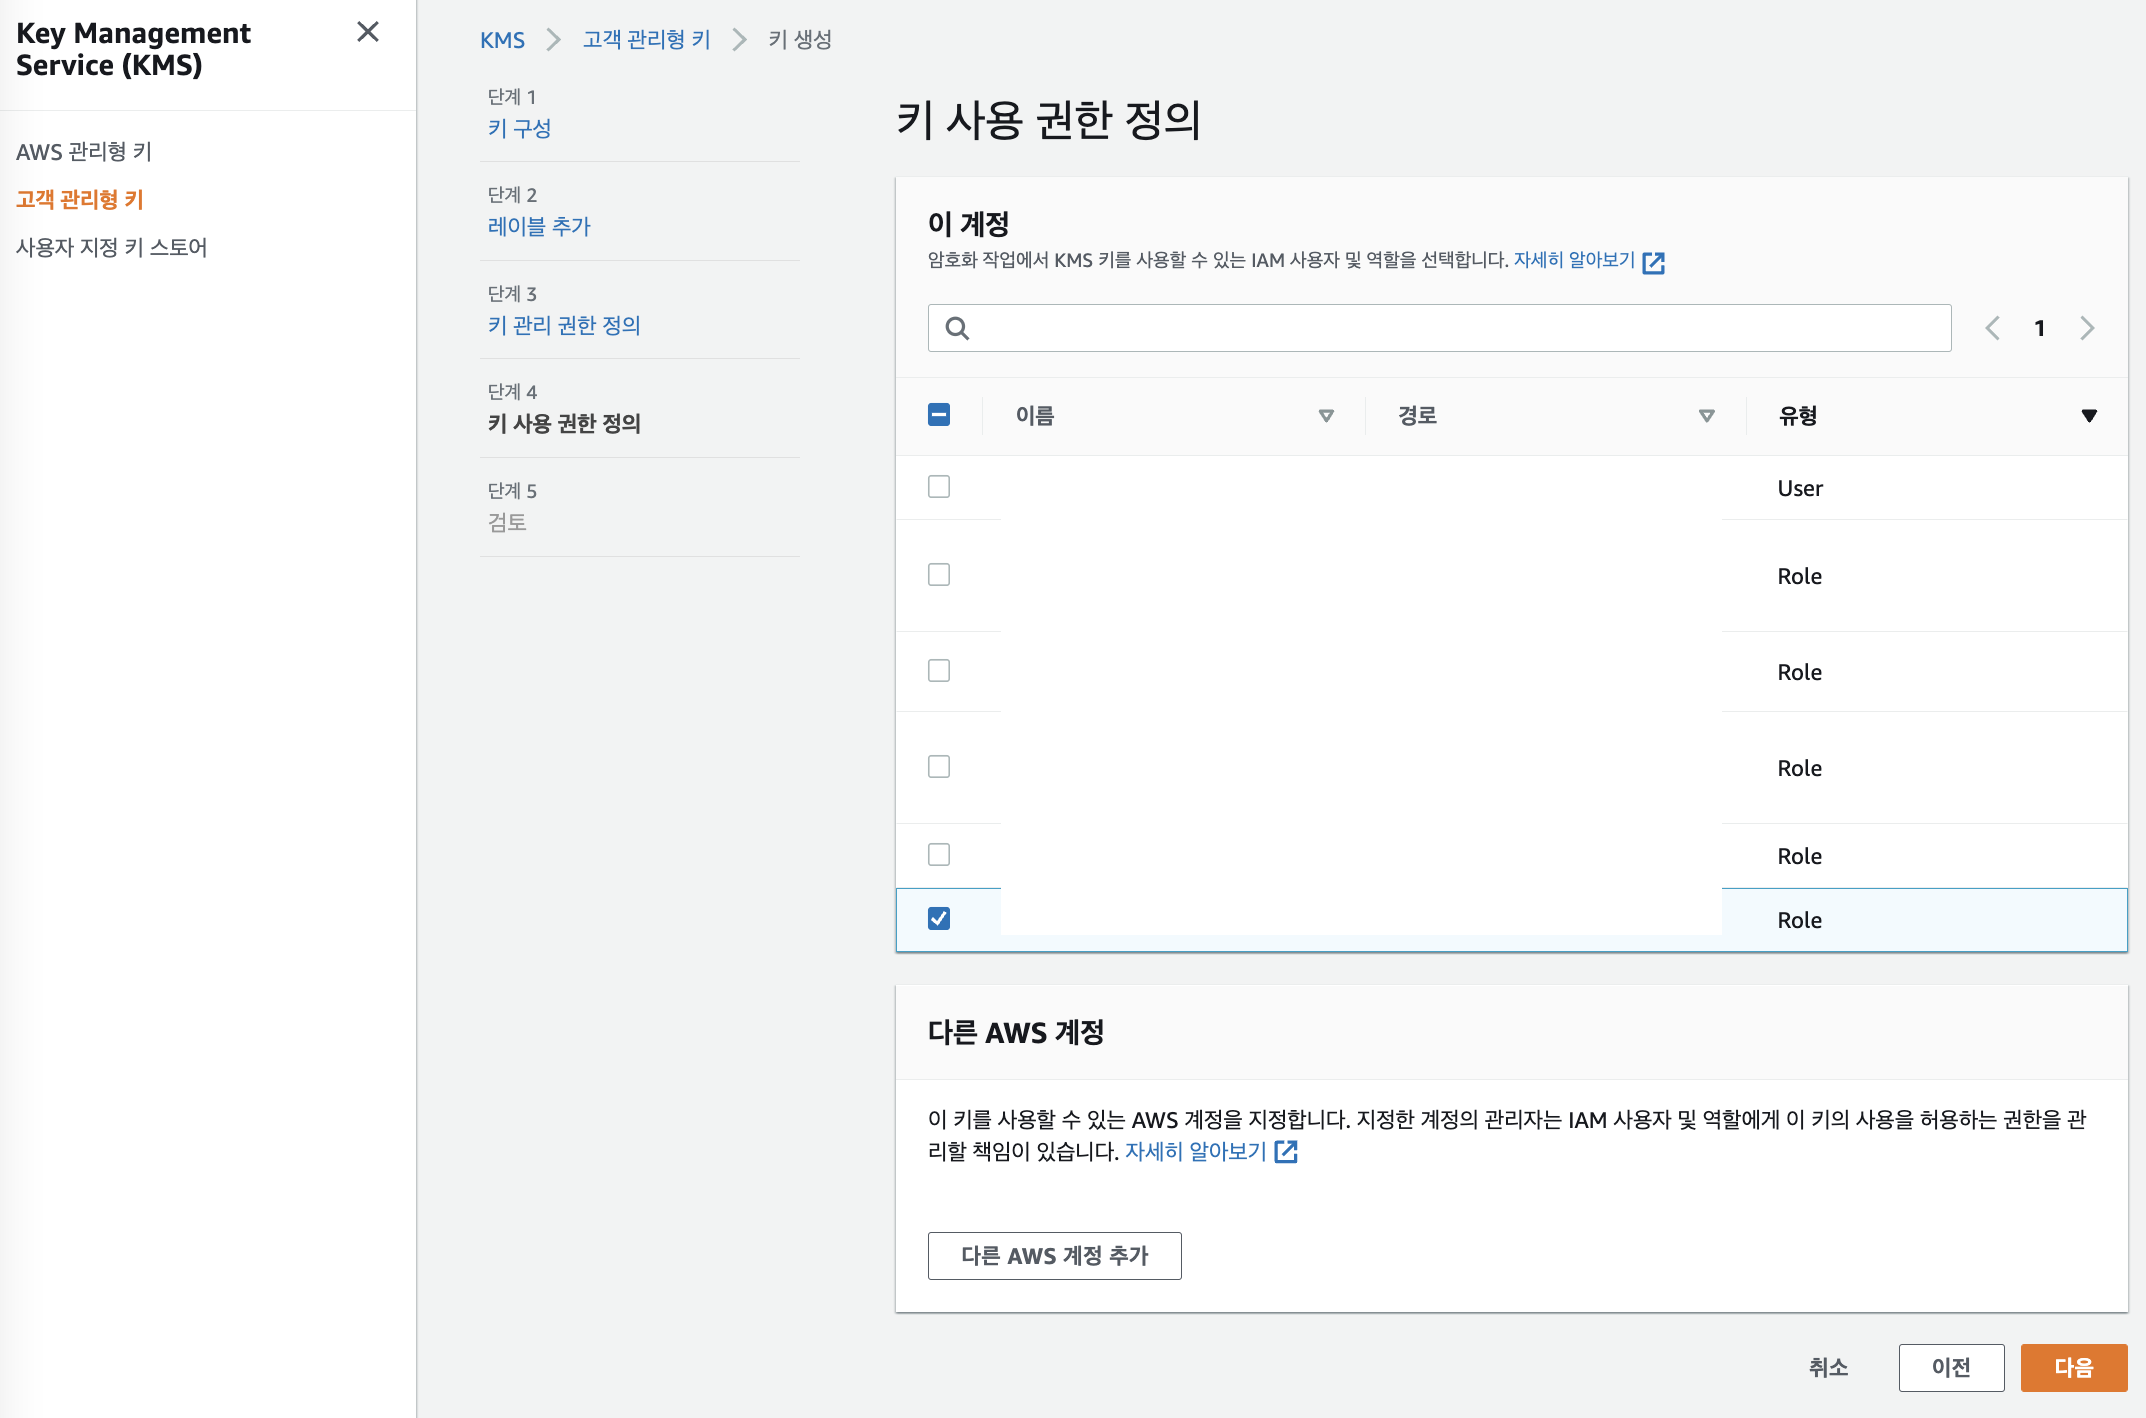The height and width of the screenshot is (1418, 2146).
Task: Close the KMS sidebar panel
Action: [x=368, y=32]
